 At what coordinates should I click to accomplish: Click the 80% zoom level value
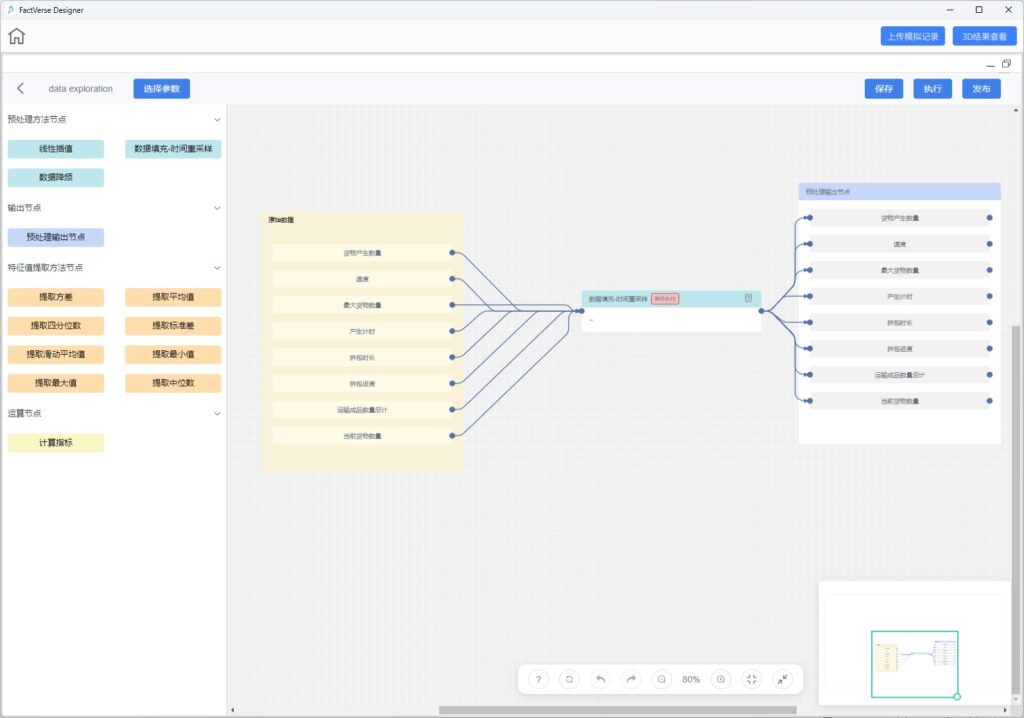691,679
